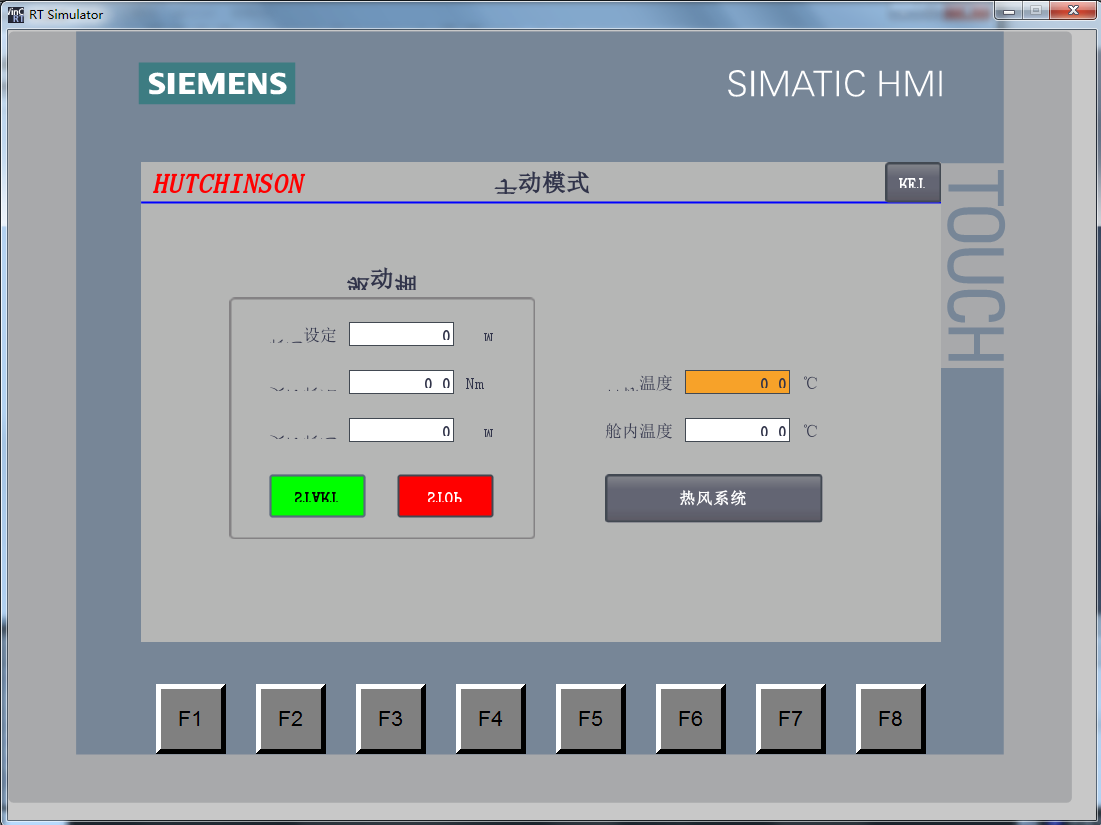Image resolution: width=1101 pixels, height=825 pixels.
Task: Click the gray button in the header's top-right corner
Action: [x=912, y=183]
